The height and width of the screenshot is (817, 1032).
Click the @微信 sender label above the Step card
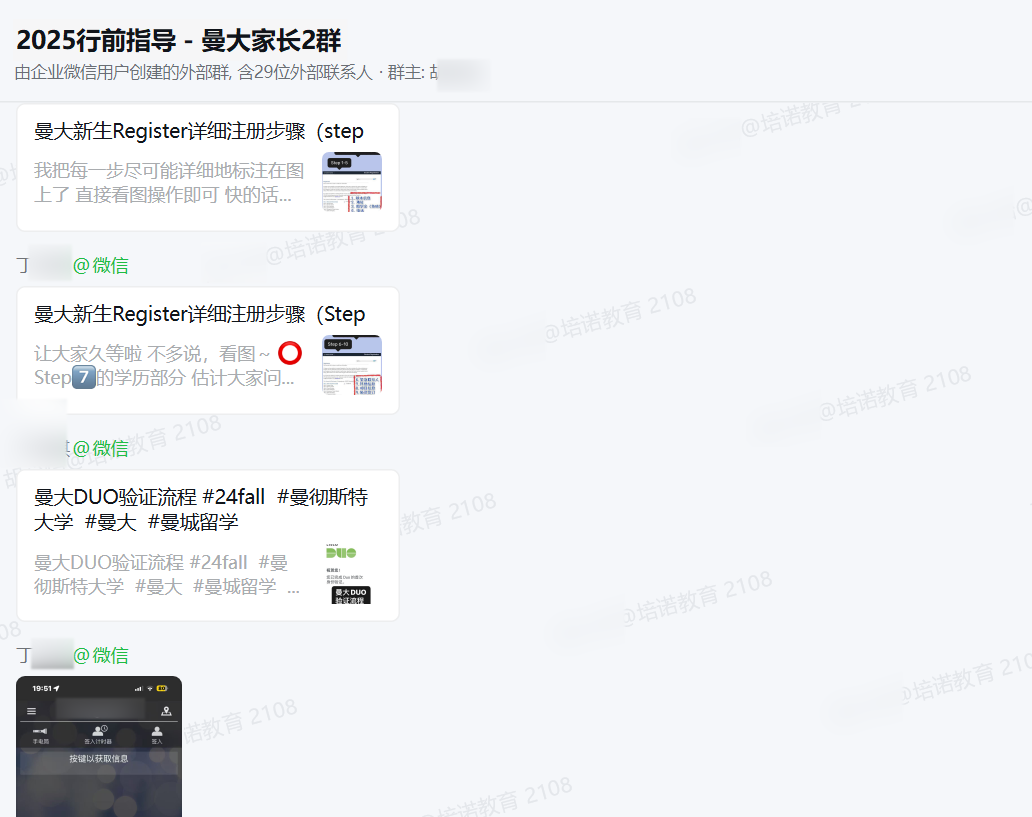pos(101,265)
